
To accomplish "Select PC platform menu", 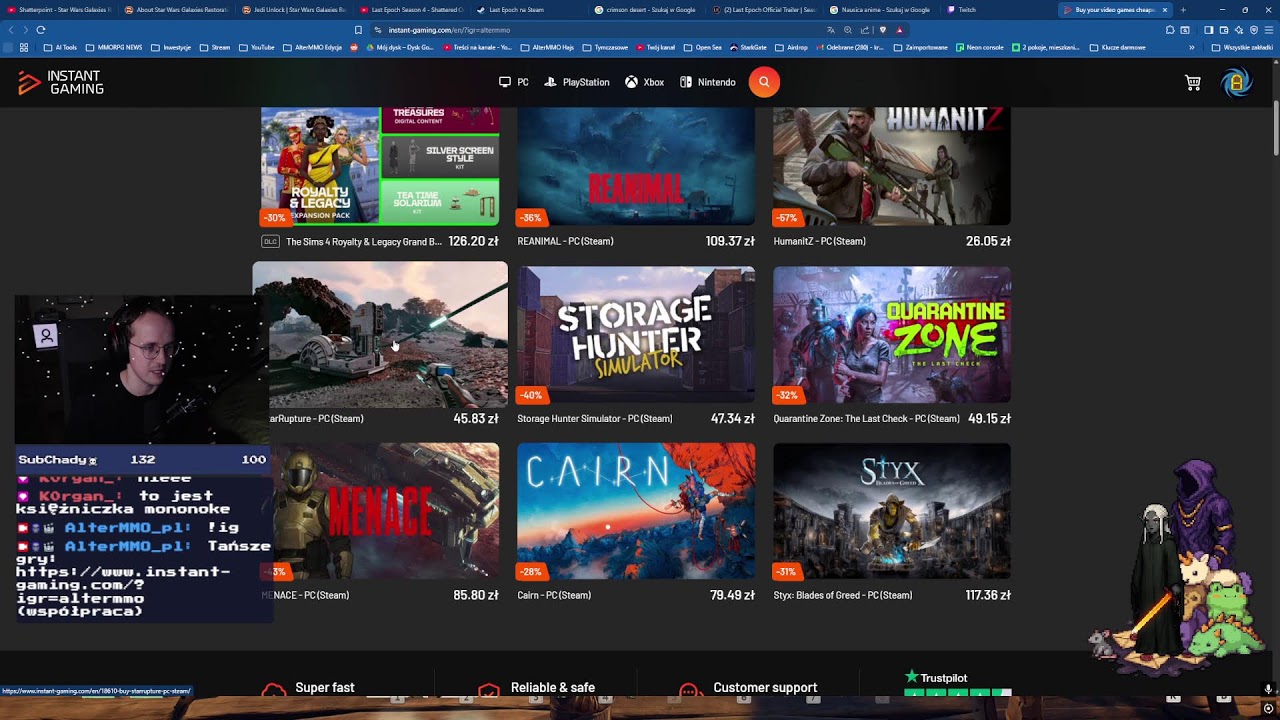I will click(514, 82).
